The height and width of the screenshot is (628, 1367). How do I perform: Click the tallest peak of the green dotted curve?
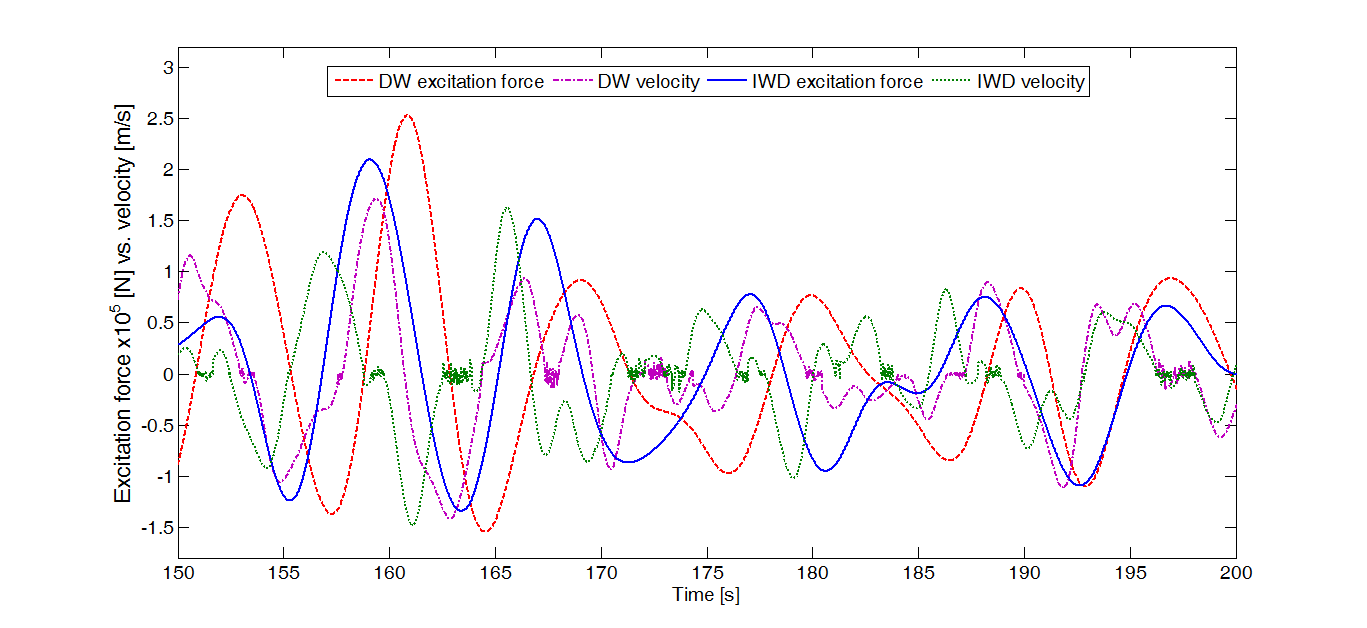coord(507,208)
